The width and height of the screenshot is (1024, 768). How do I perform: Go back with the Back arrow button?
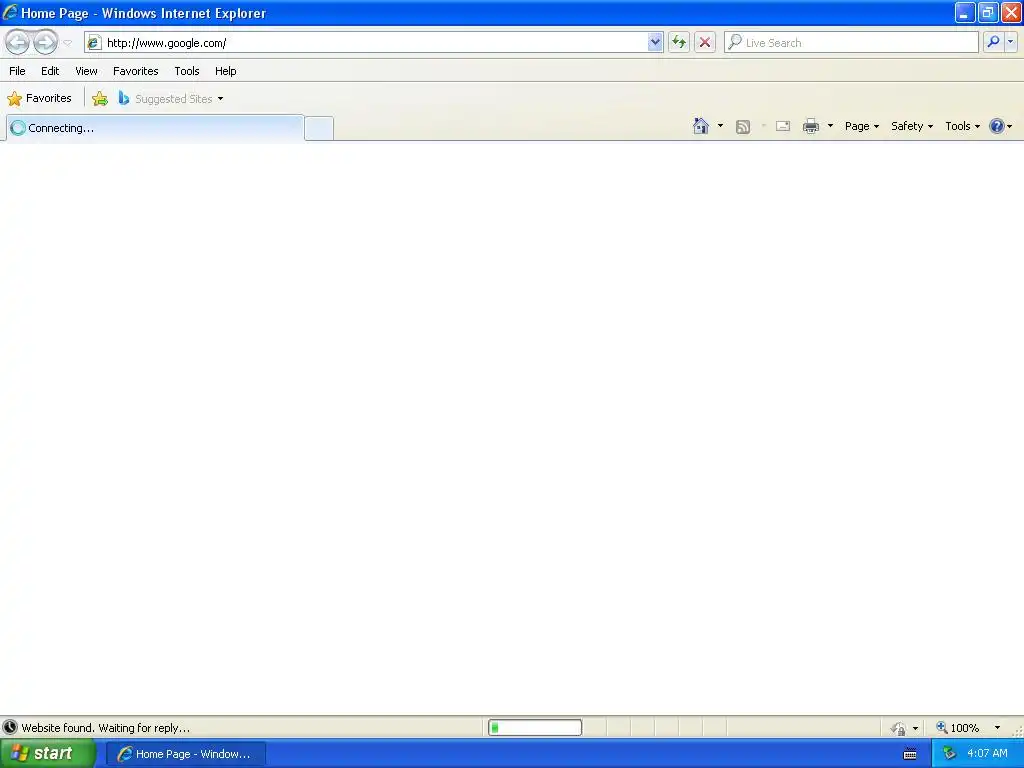coord(18,42)
